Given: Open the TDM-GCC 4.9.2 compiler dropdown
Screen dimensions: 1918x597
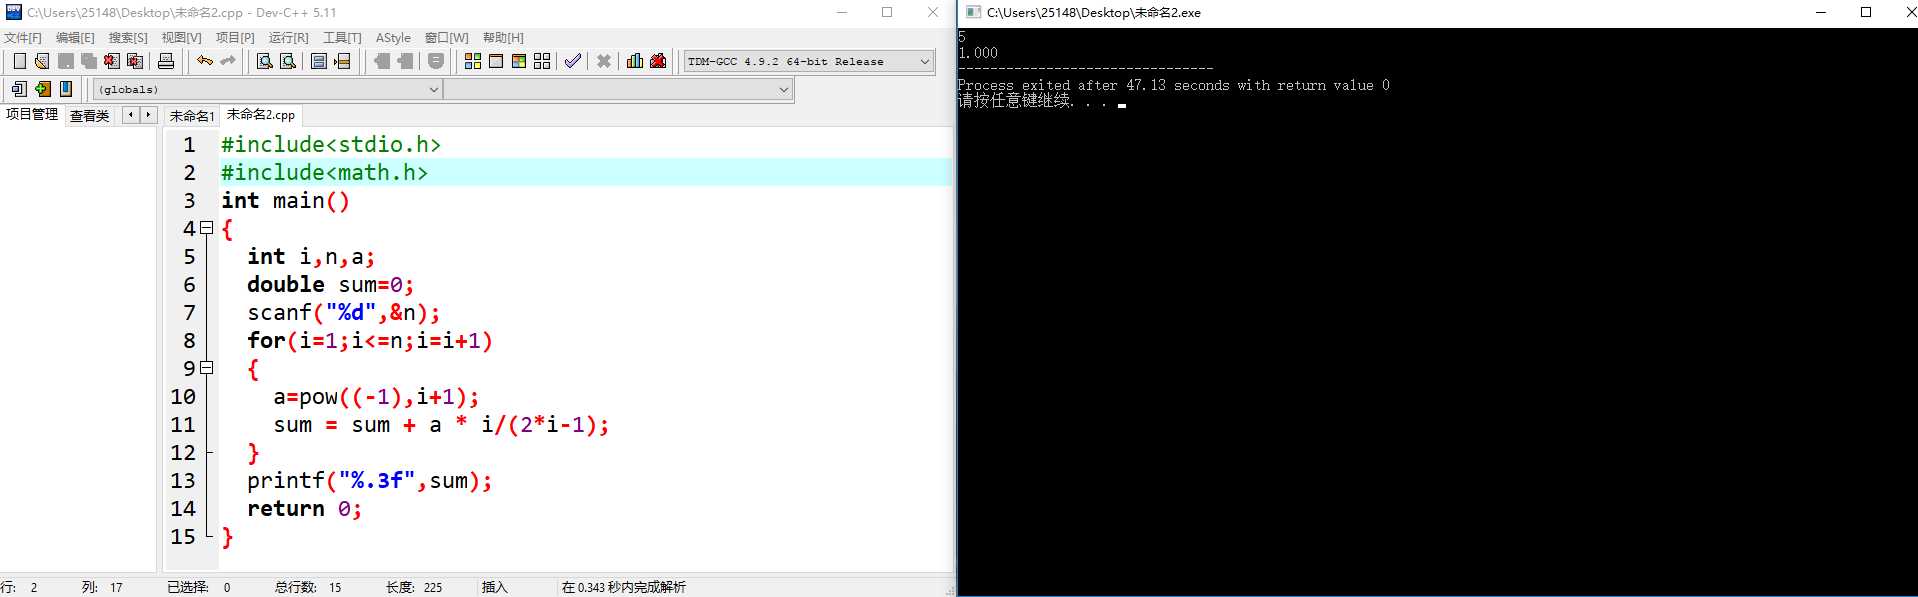Looking at the screenshot, I should 809,61.
